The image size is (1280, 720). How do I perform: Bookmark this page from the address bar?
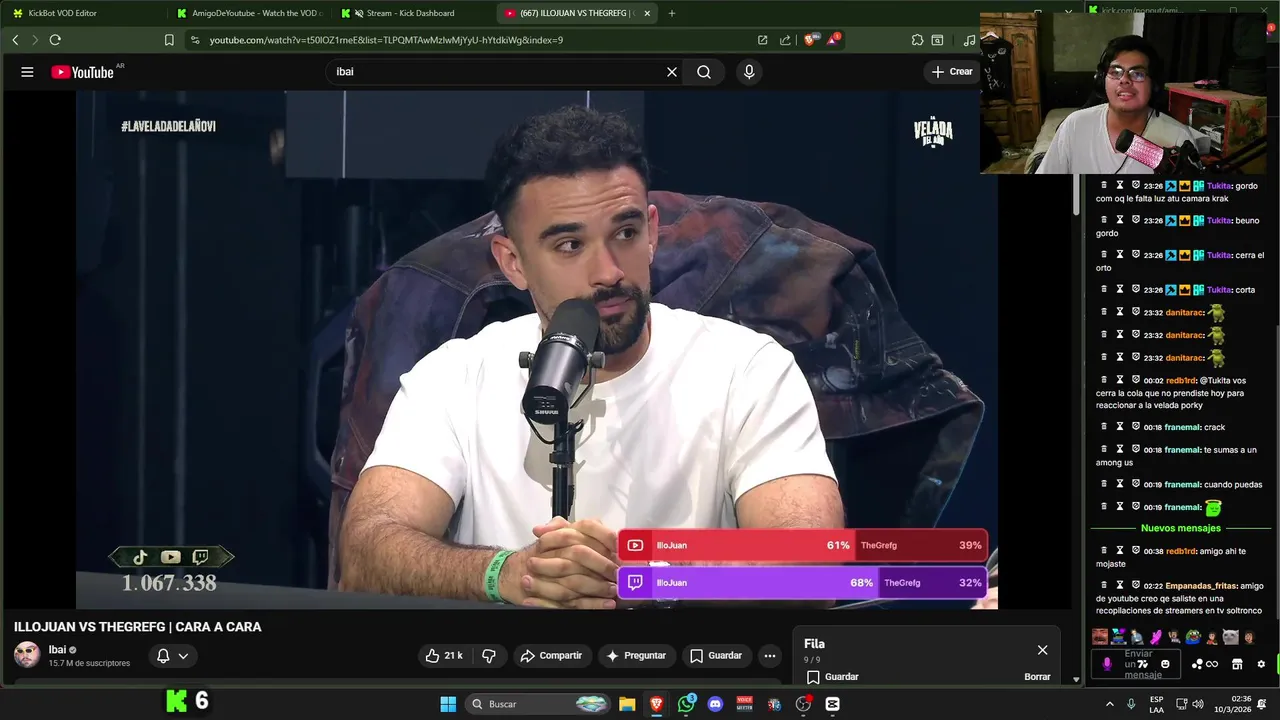pos(169,40)
